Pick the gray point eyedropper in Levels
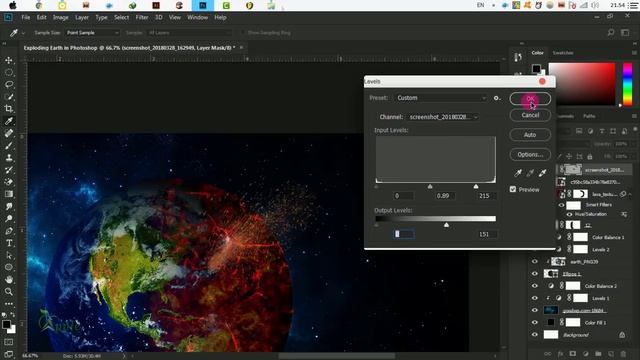This screenshot has width=640, height=360. click(x=530, y=173)
